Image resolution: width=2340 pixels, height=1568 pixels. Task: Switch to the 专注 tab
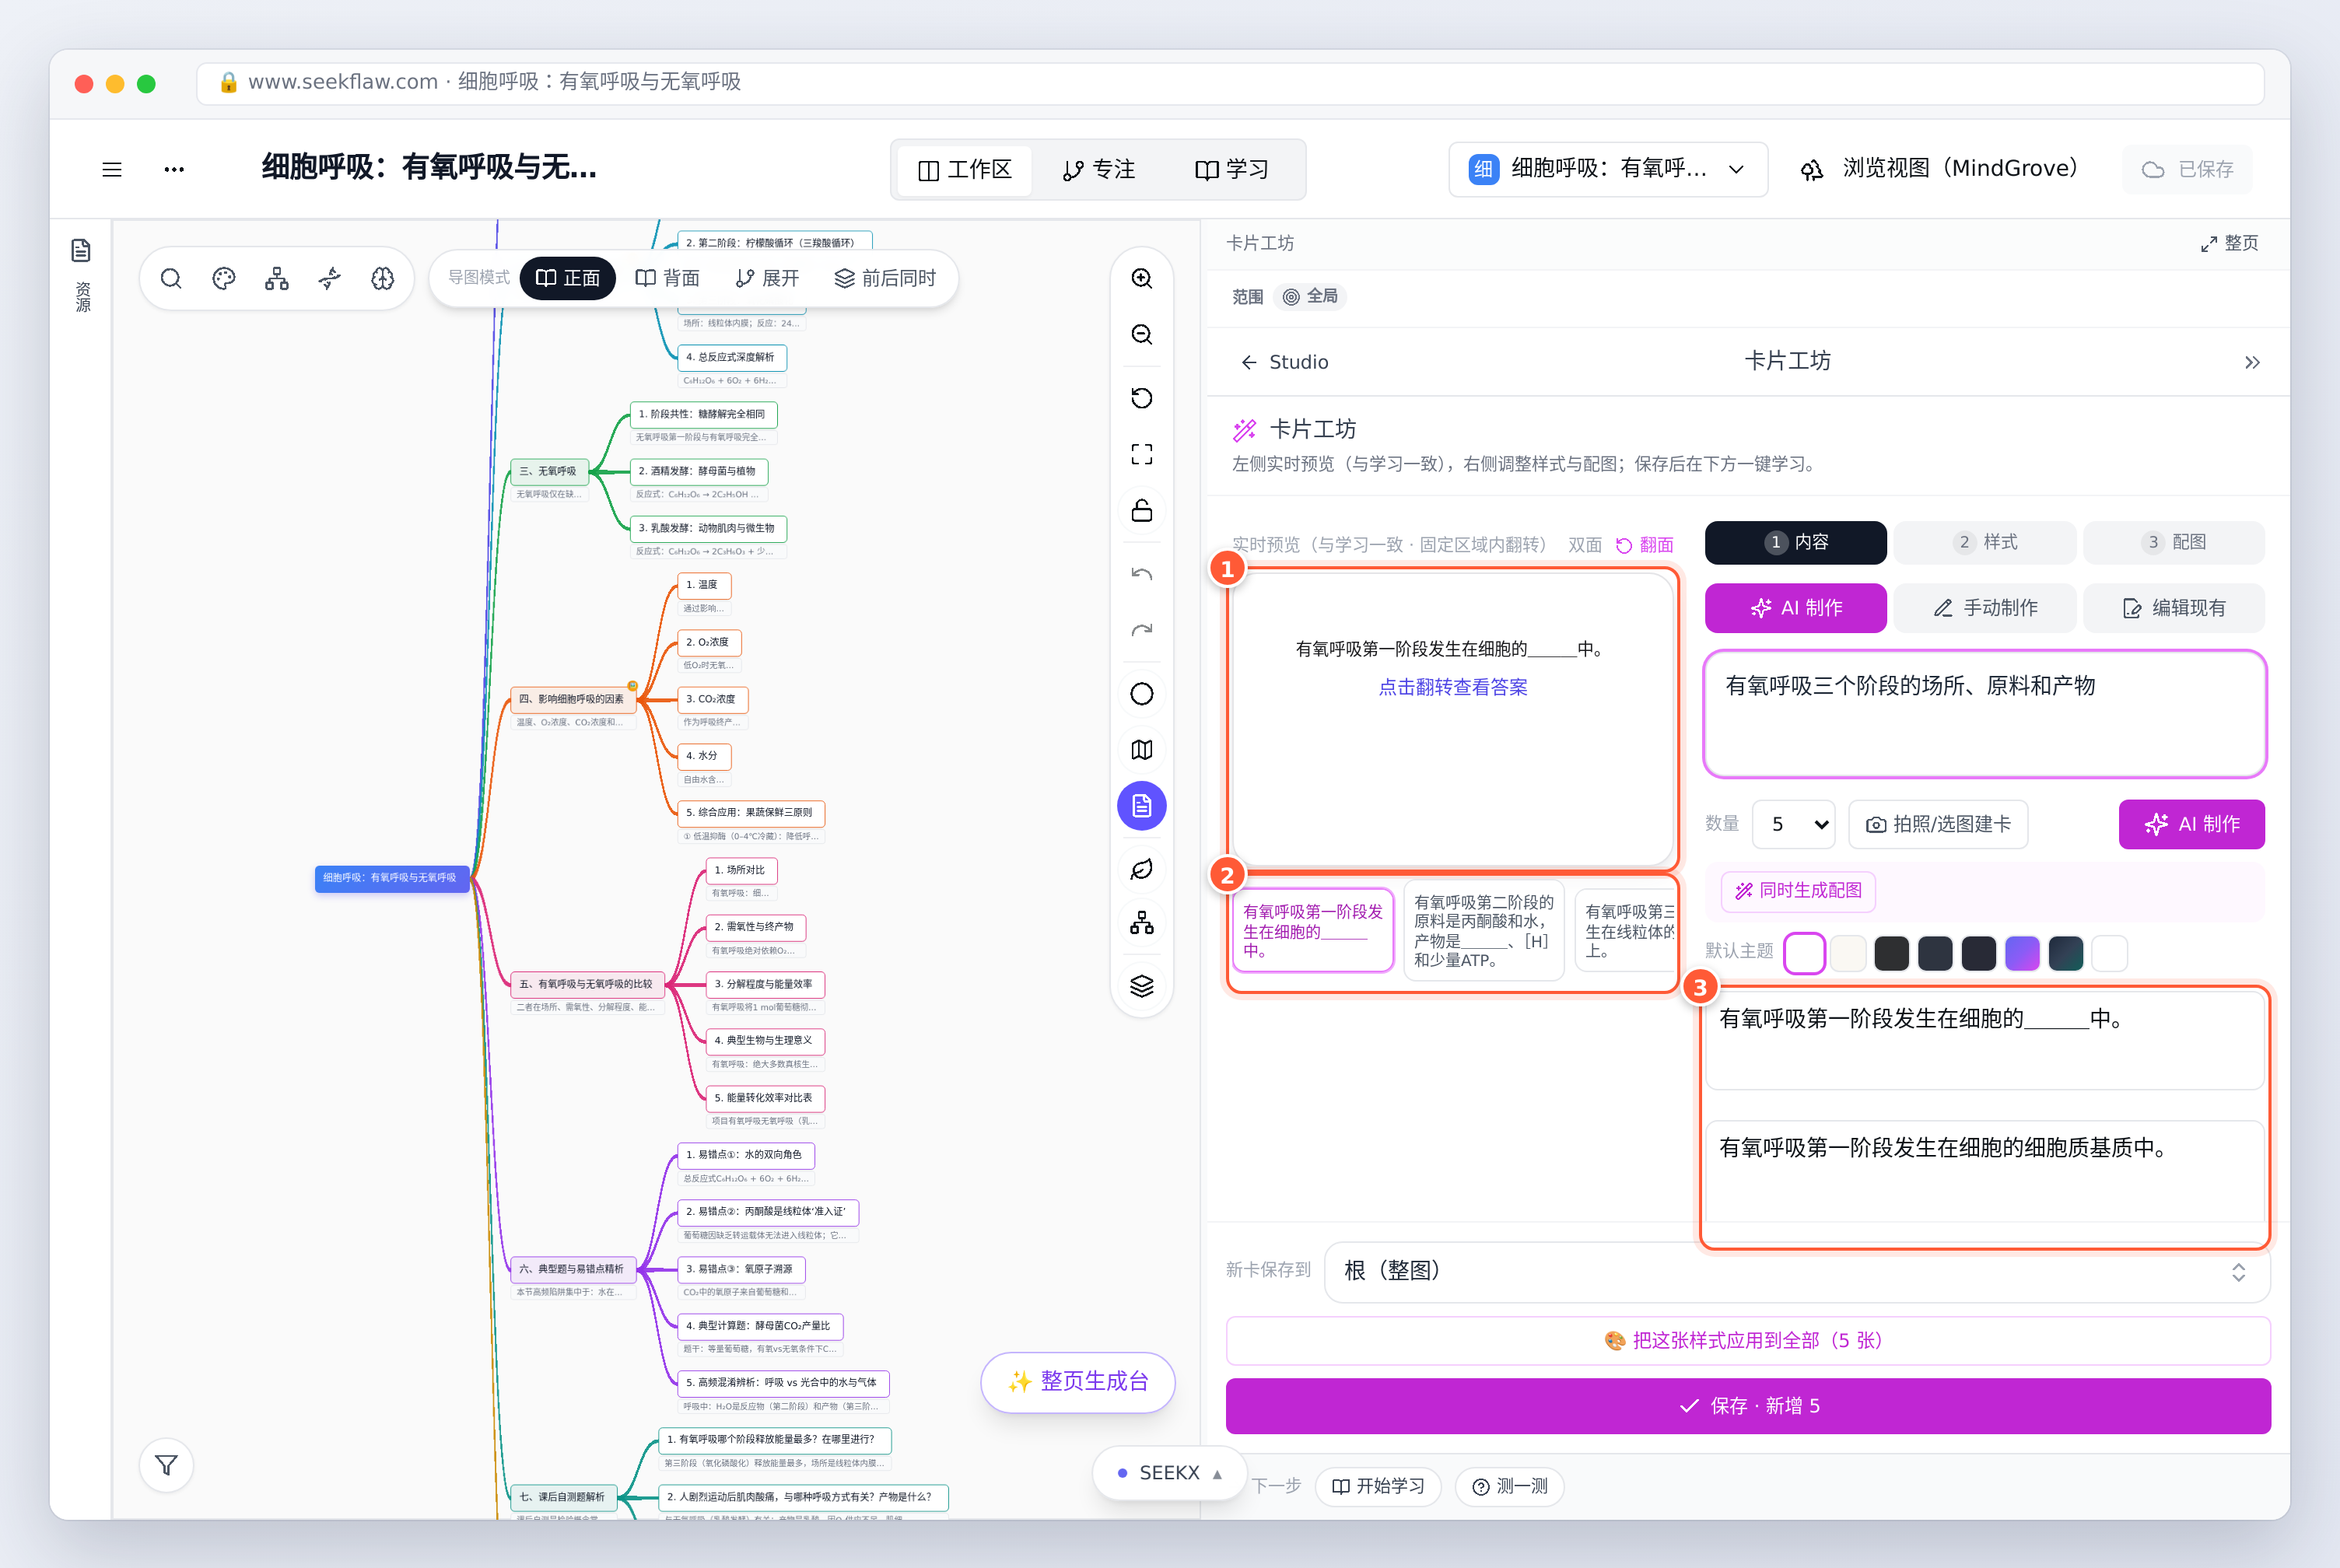click(x=1099, y=170)
